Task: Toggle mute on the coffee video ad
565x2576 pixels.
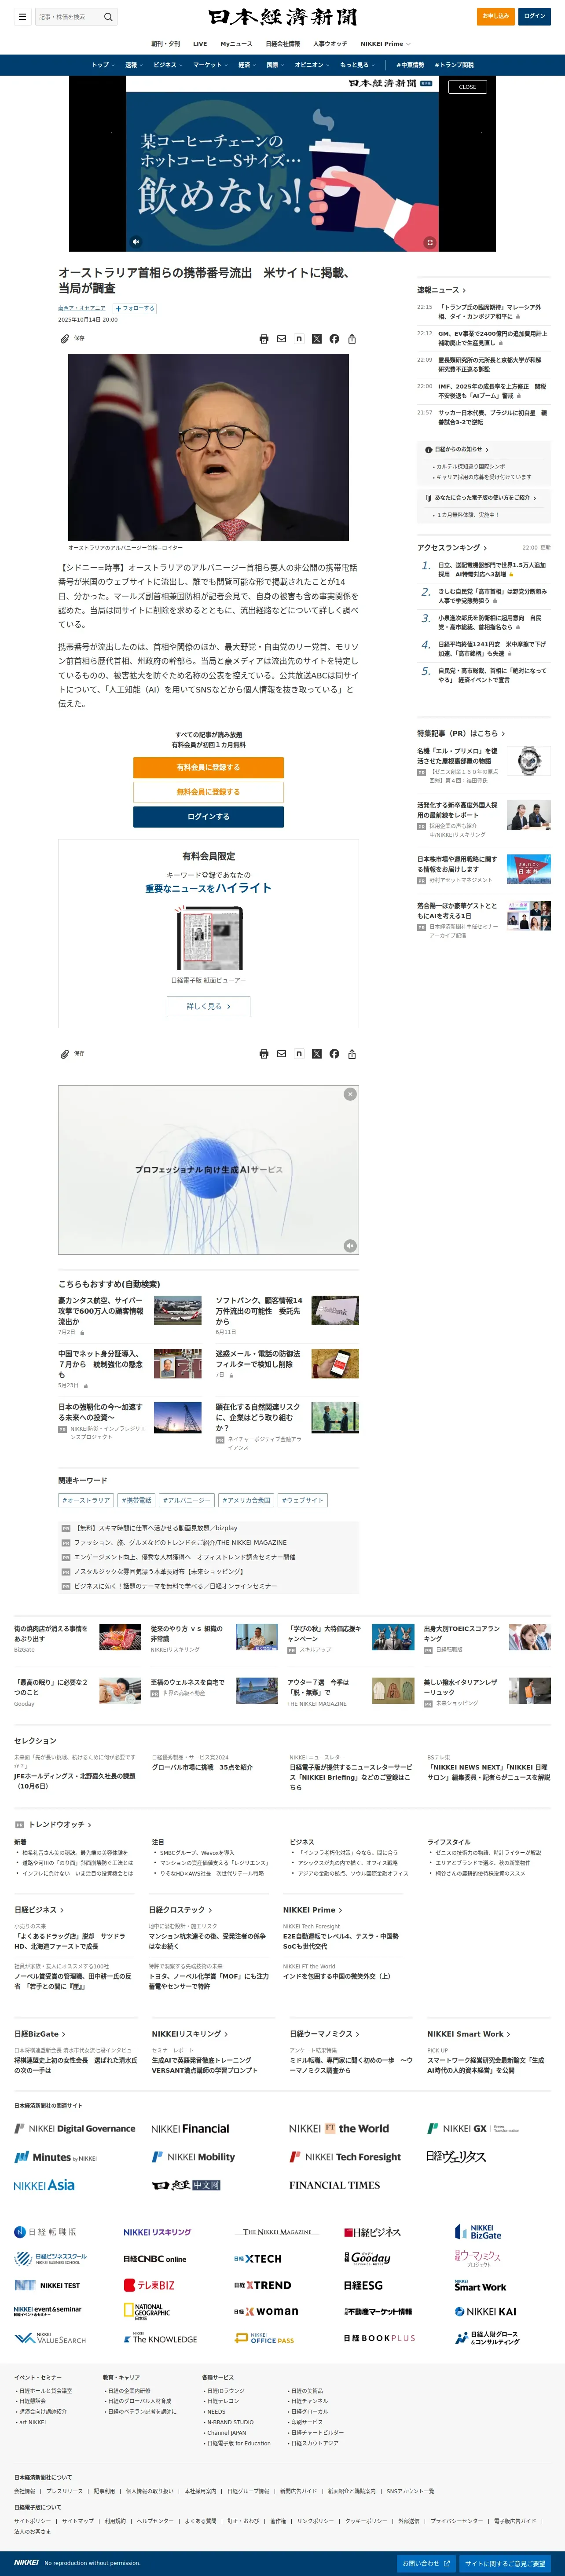Action: coord(136,241)
